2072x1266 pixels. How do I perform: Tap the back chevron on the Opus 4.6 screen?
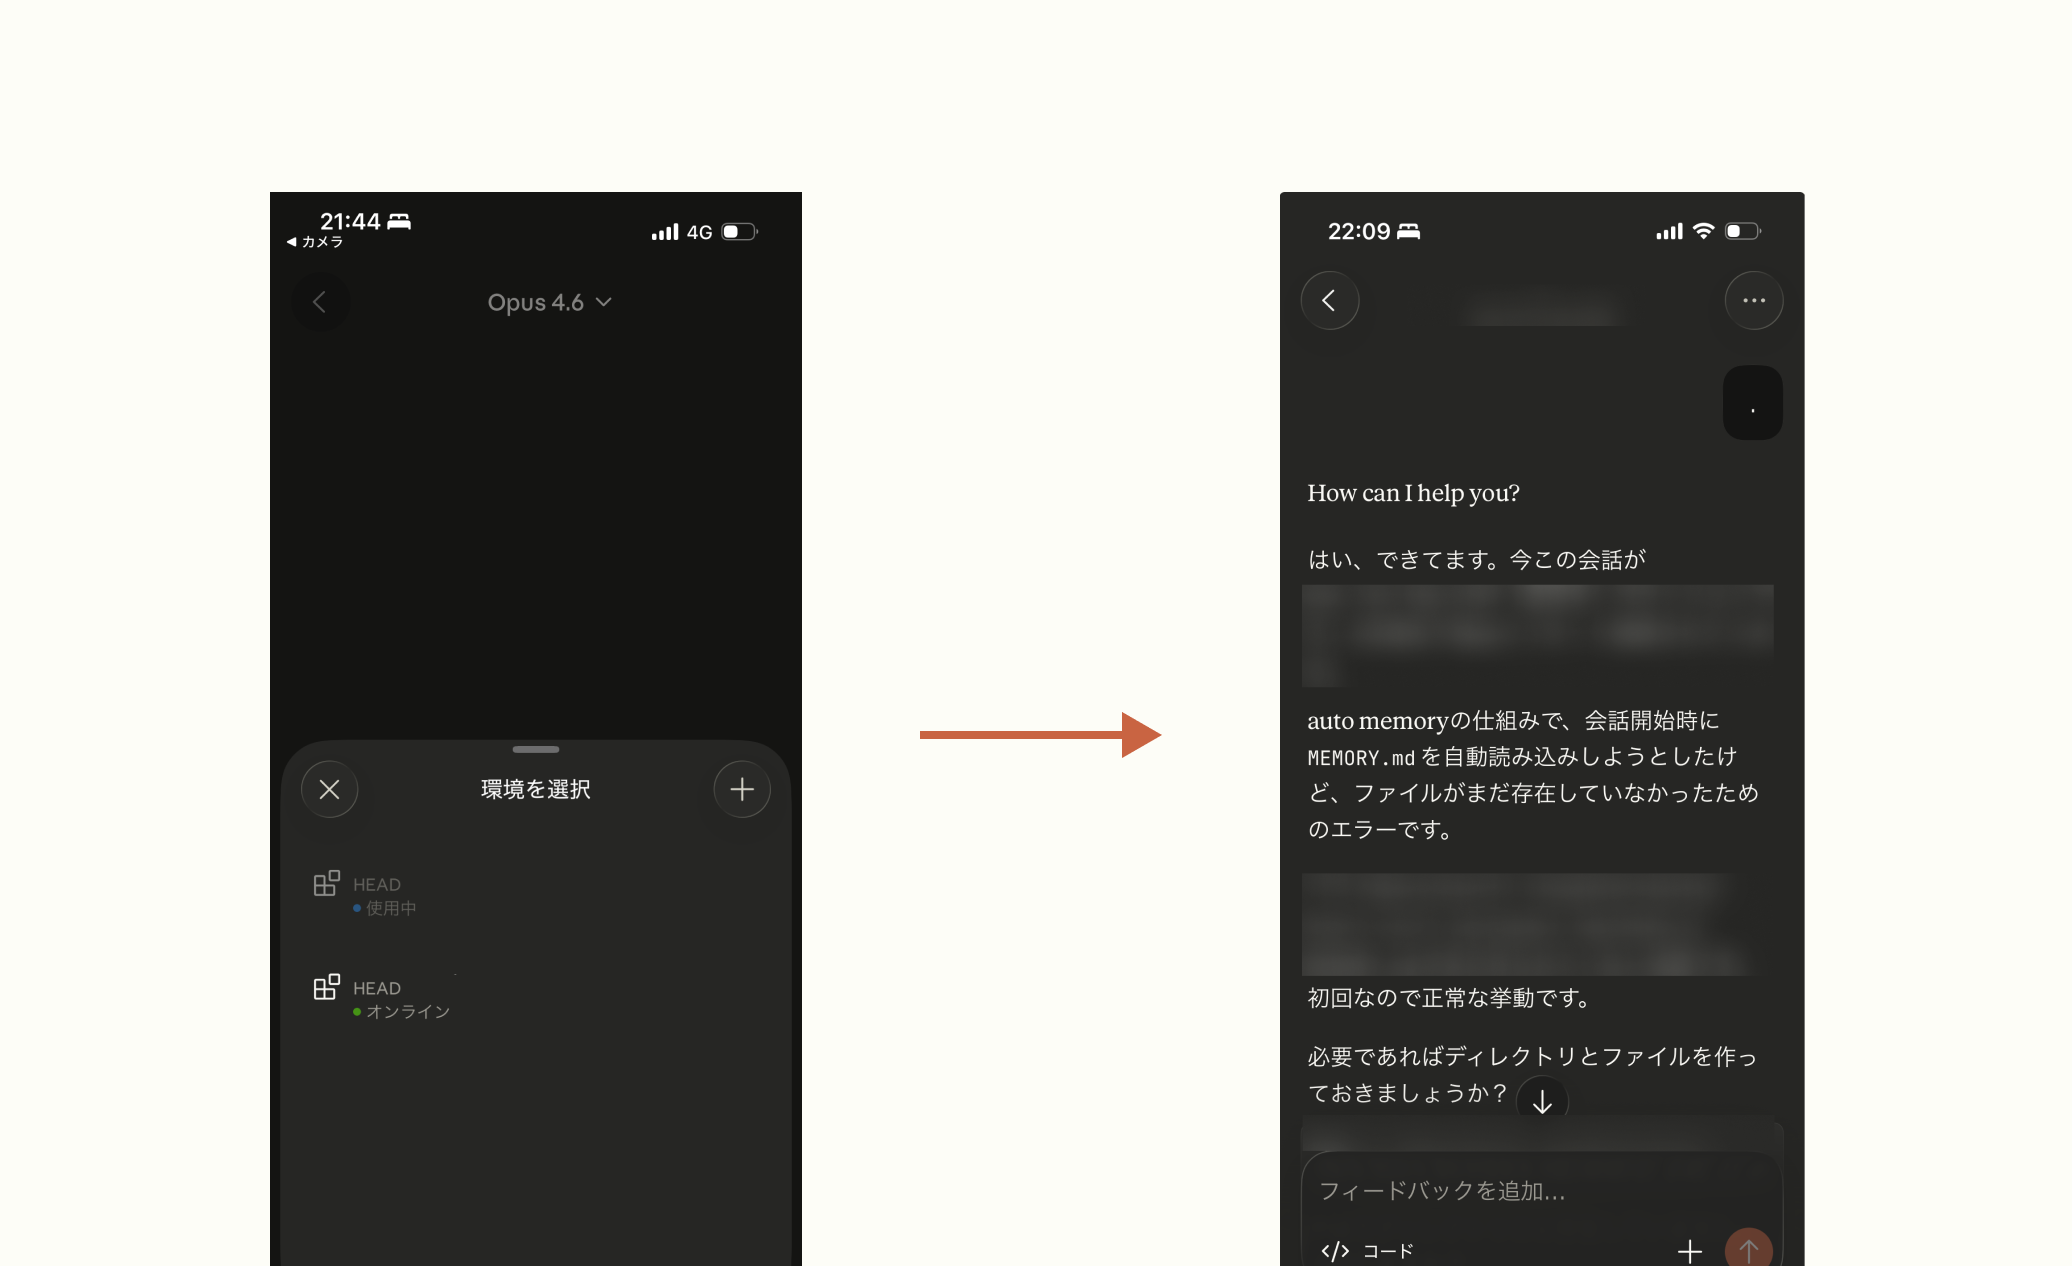click(320, 301)
